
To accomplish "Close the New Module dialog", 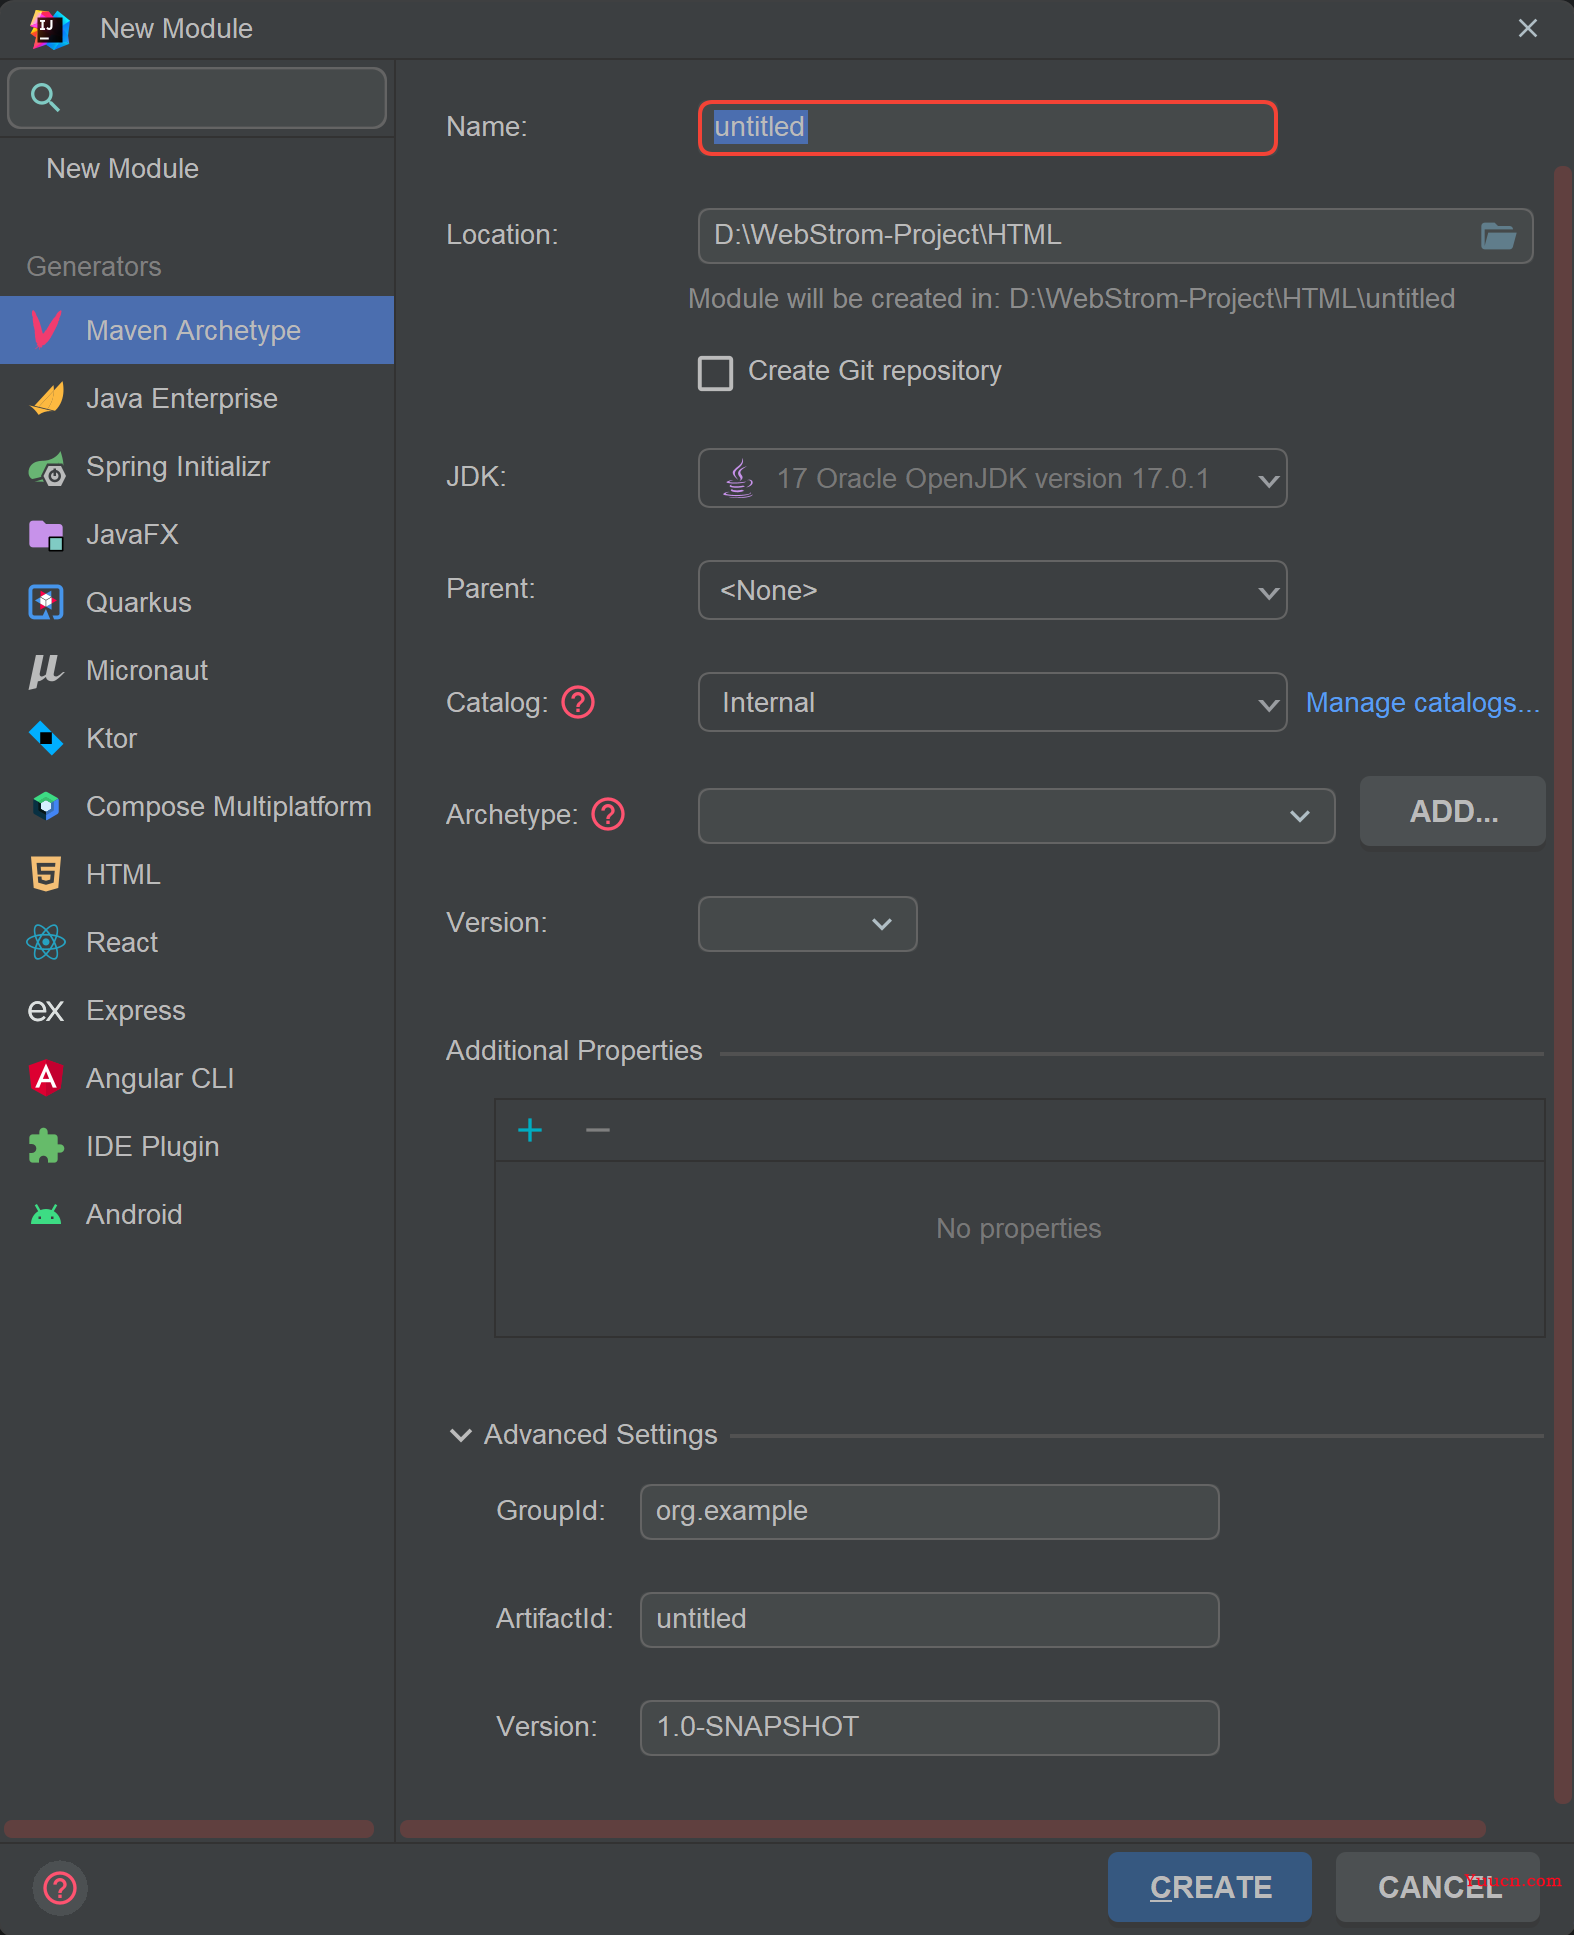I will pos(1527,29).
